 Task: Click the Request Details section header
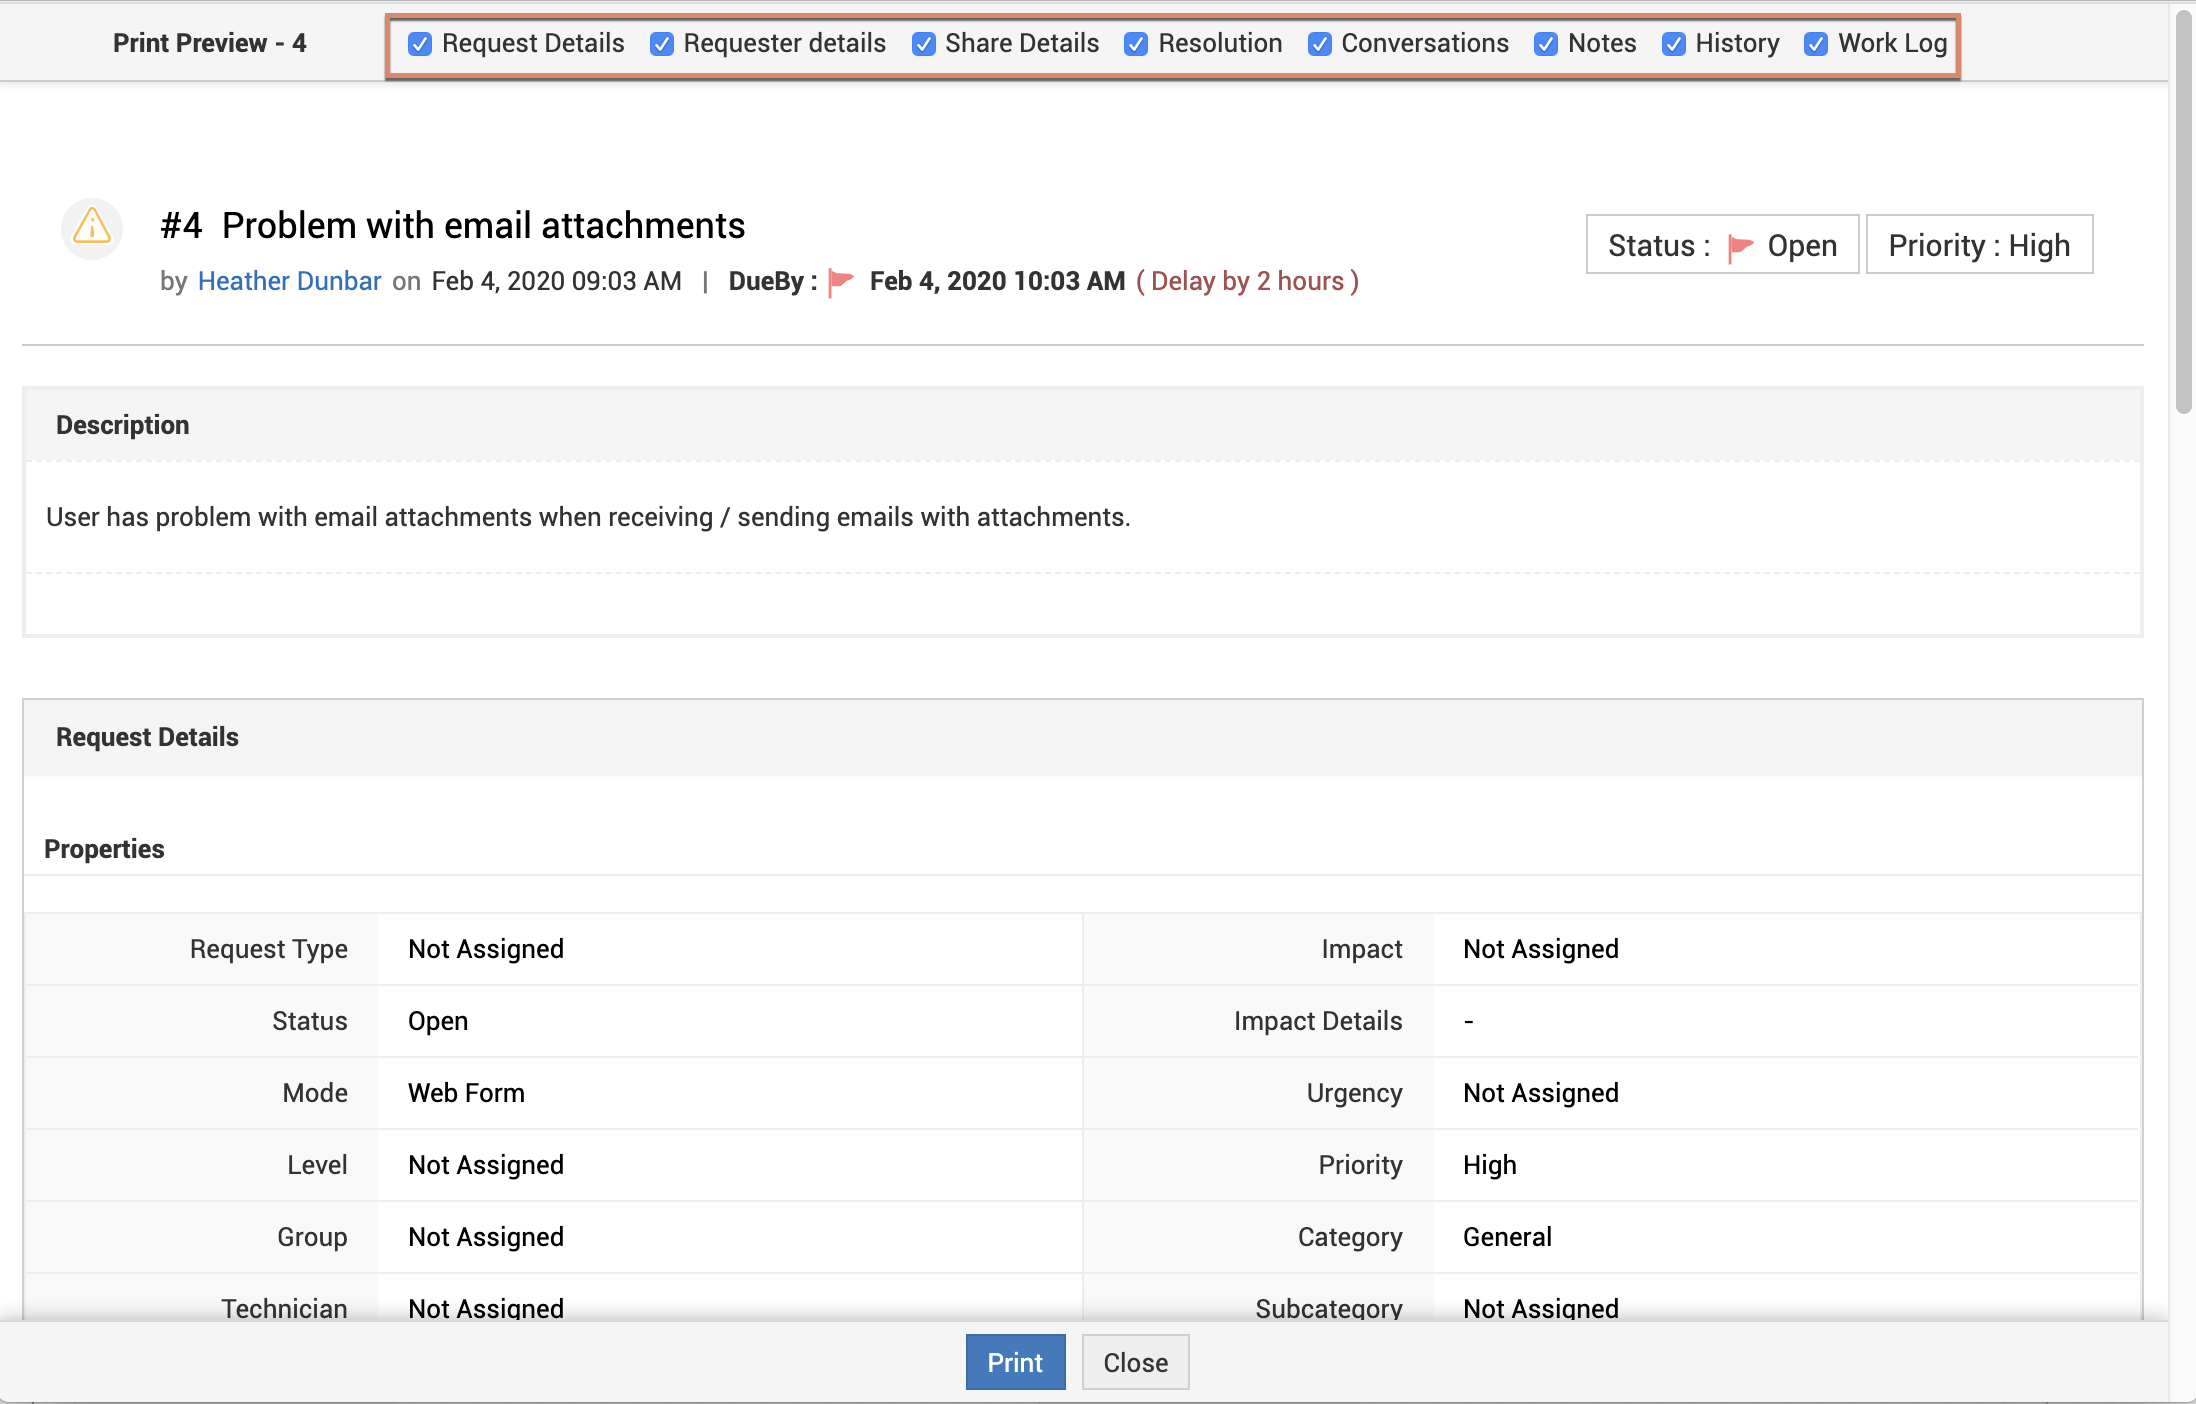click(x=147, y=737)
